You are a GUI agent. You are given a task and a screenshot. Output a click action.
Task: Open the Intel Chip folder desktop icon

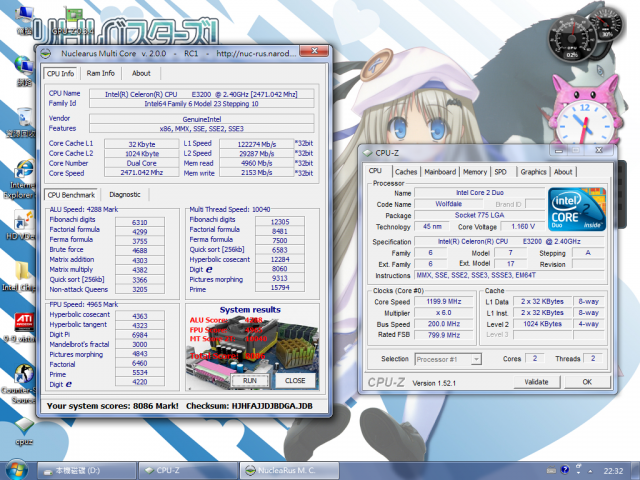click(22, 276)
